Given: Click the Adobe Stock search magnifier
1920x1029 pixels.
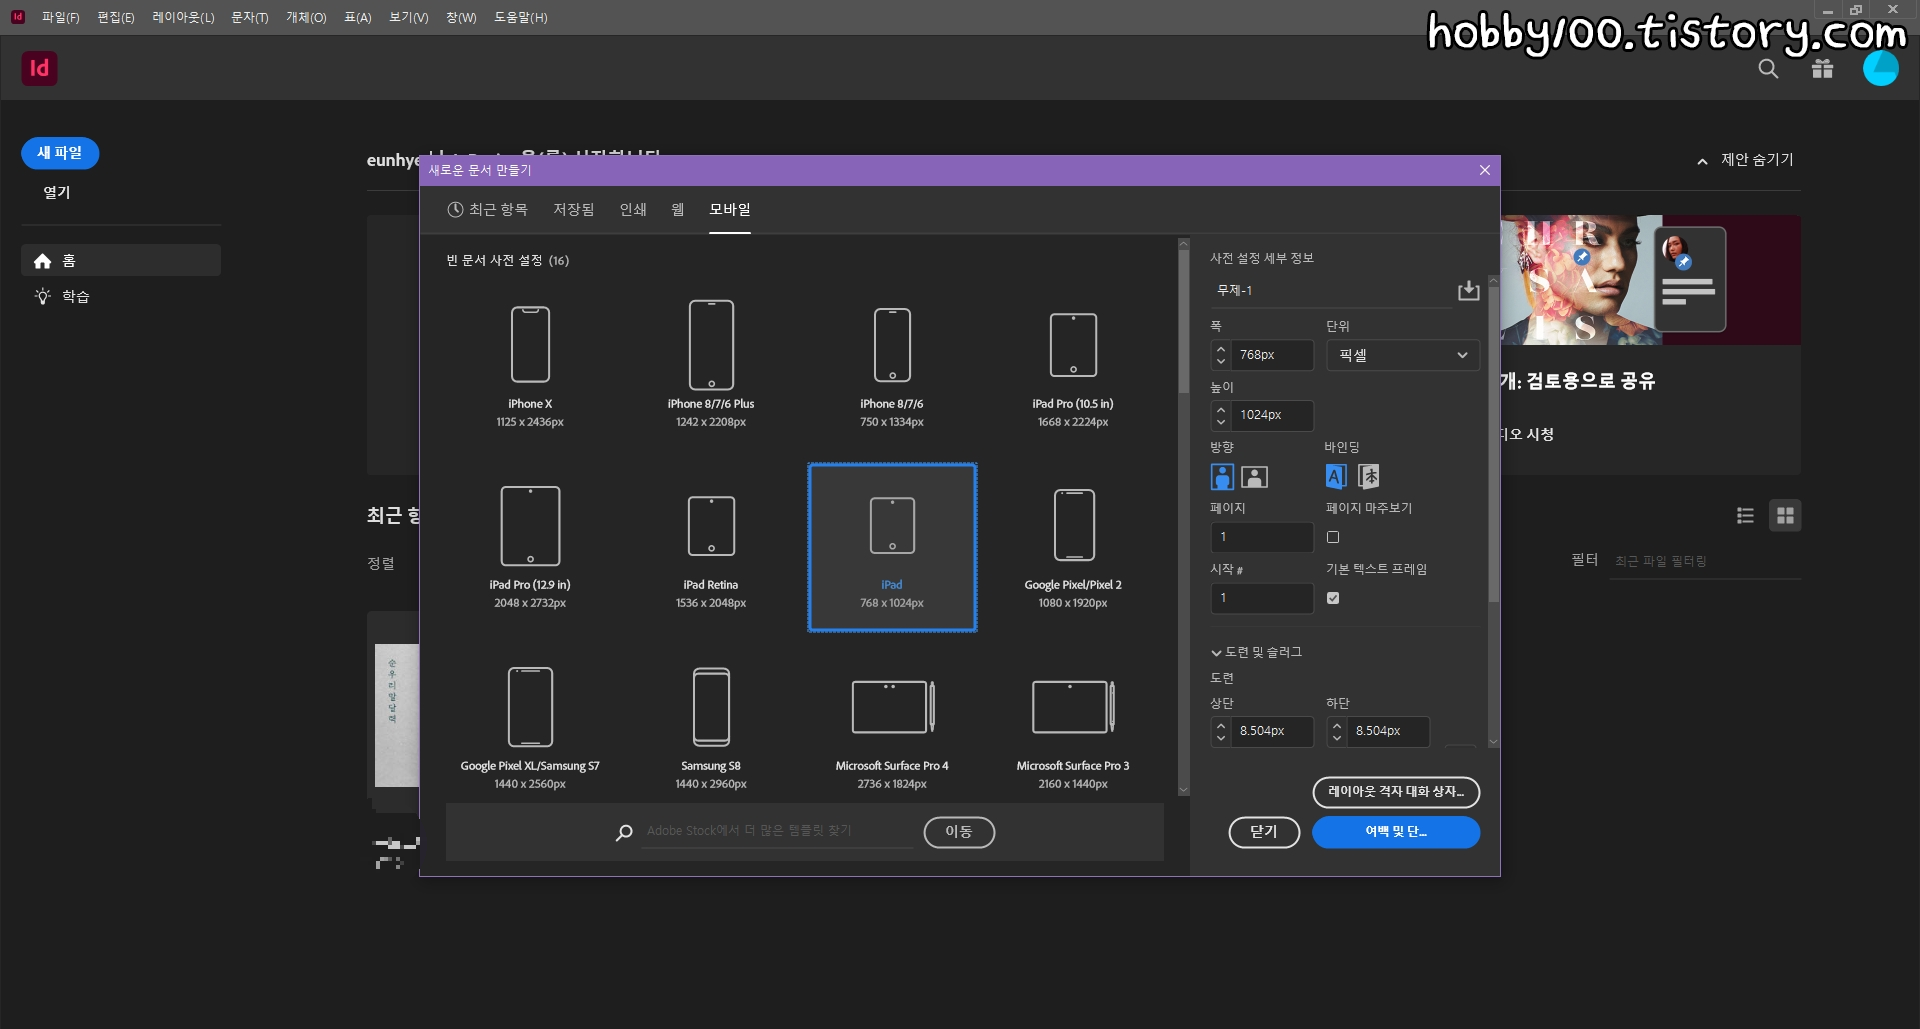Looking at the screenshot, I should click(x=624, y=832).
